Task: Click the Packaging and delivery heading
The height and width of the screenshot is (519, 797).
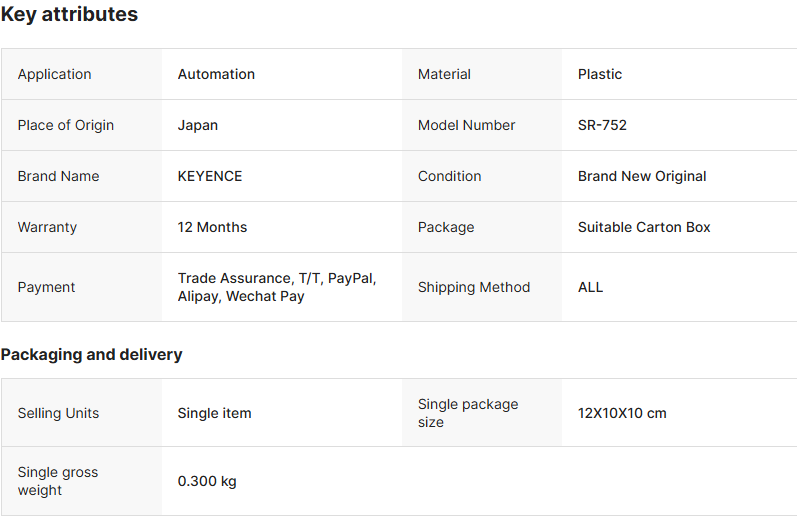Action: click(91, 355)
